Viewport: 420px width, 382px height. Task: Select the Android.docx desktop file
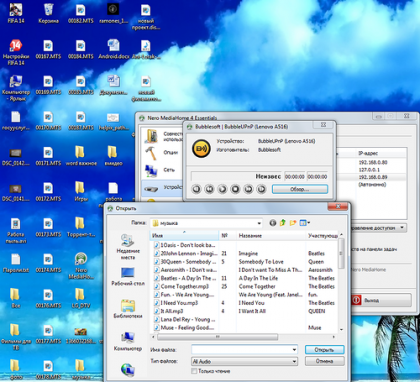coord(113,49)
